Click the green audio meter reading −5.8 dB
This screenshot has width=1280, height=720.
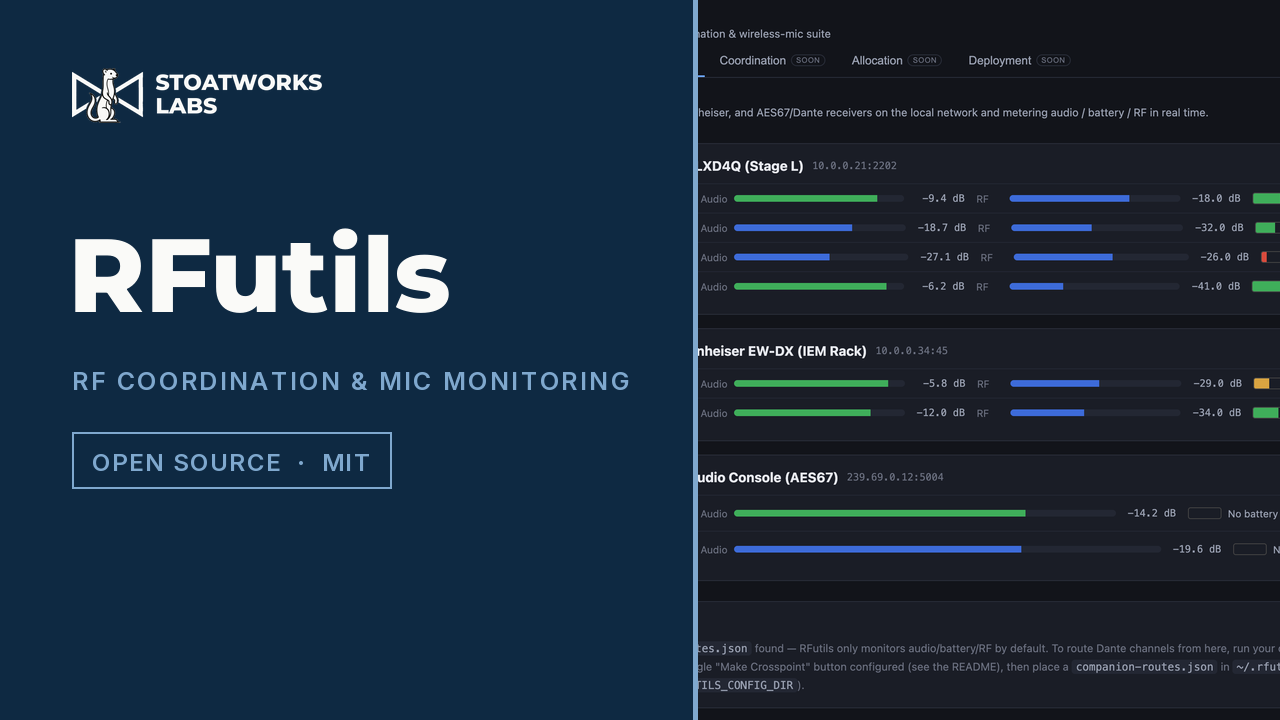(x=819, y=383)
